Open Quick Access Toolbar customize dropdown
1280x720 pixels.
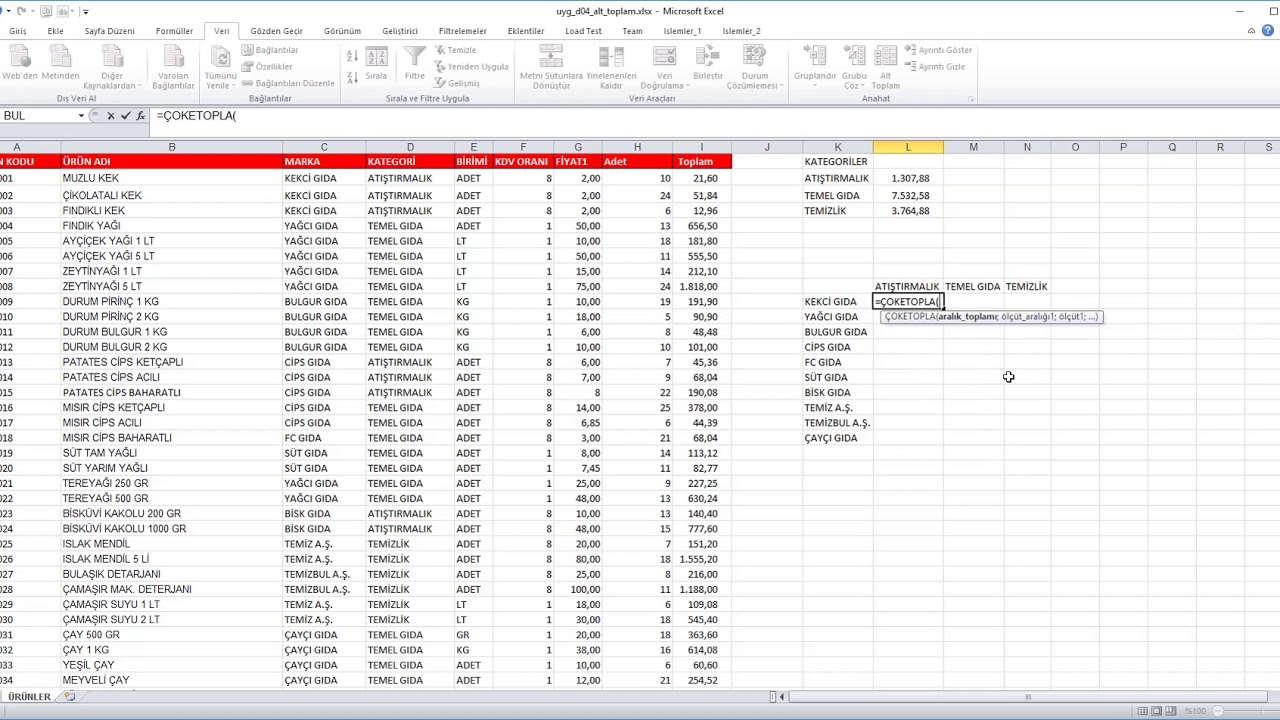pyautogui.click(x=86, y=12)
